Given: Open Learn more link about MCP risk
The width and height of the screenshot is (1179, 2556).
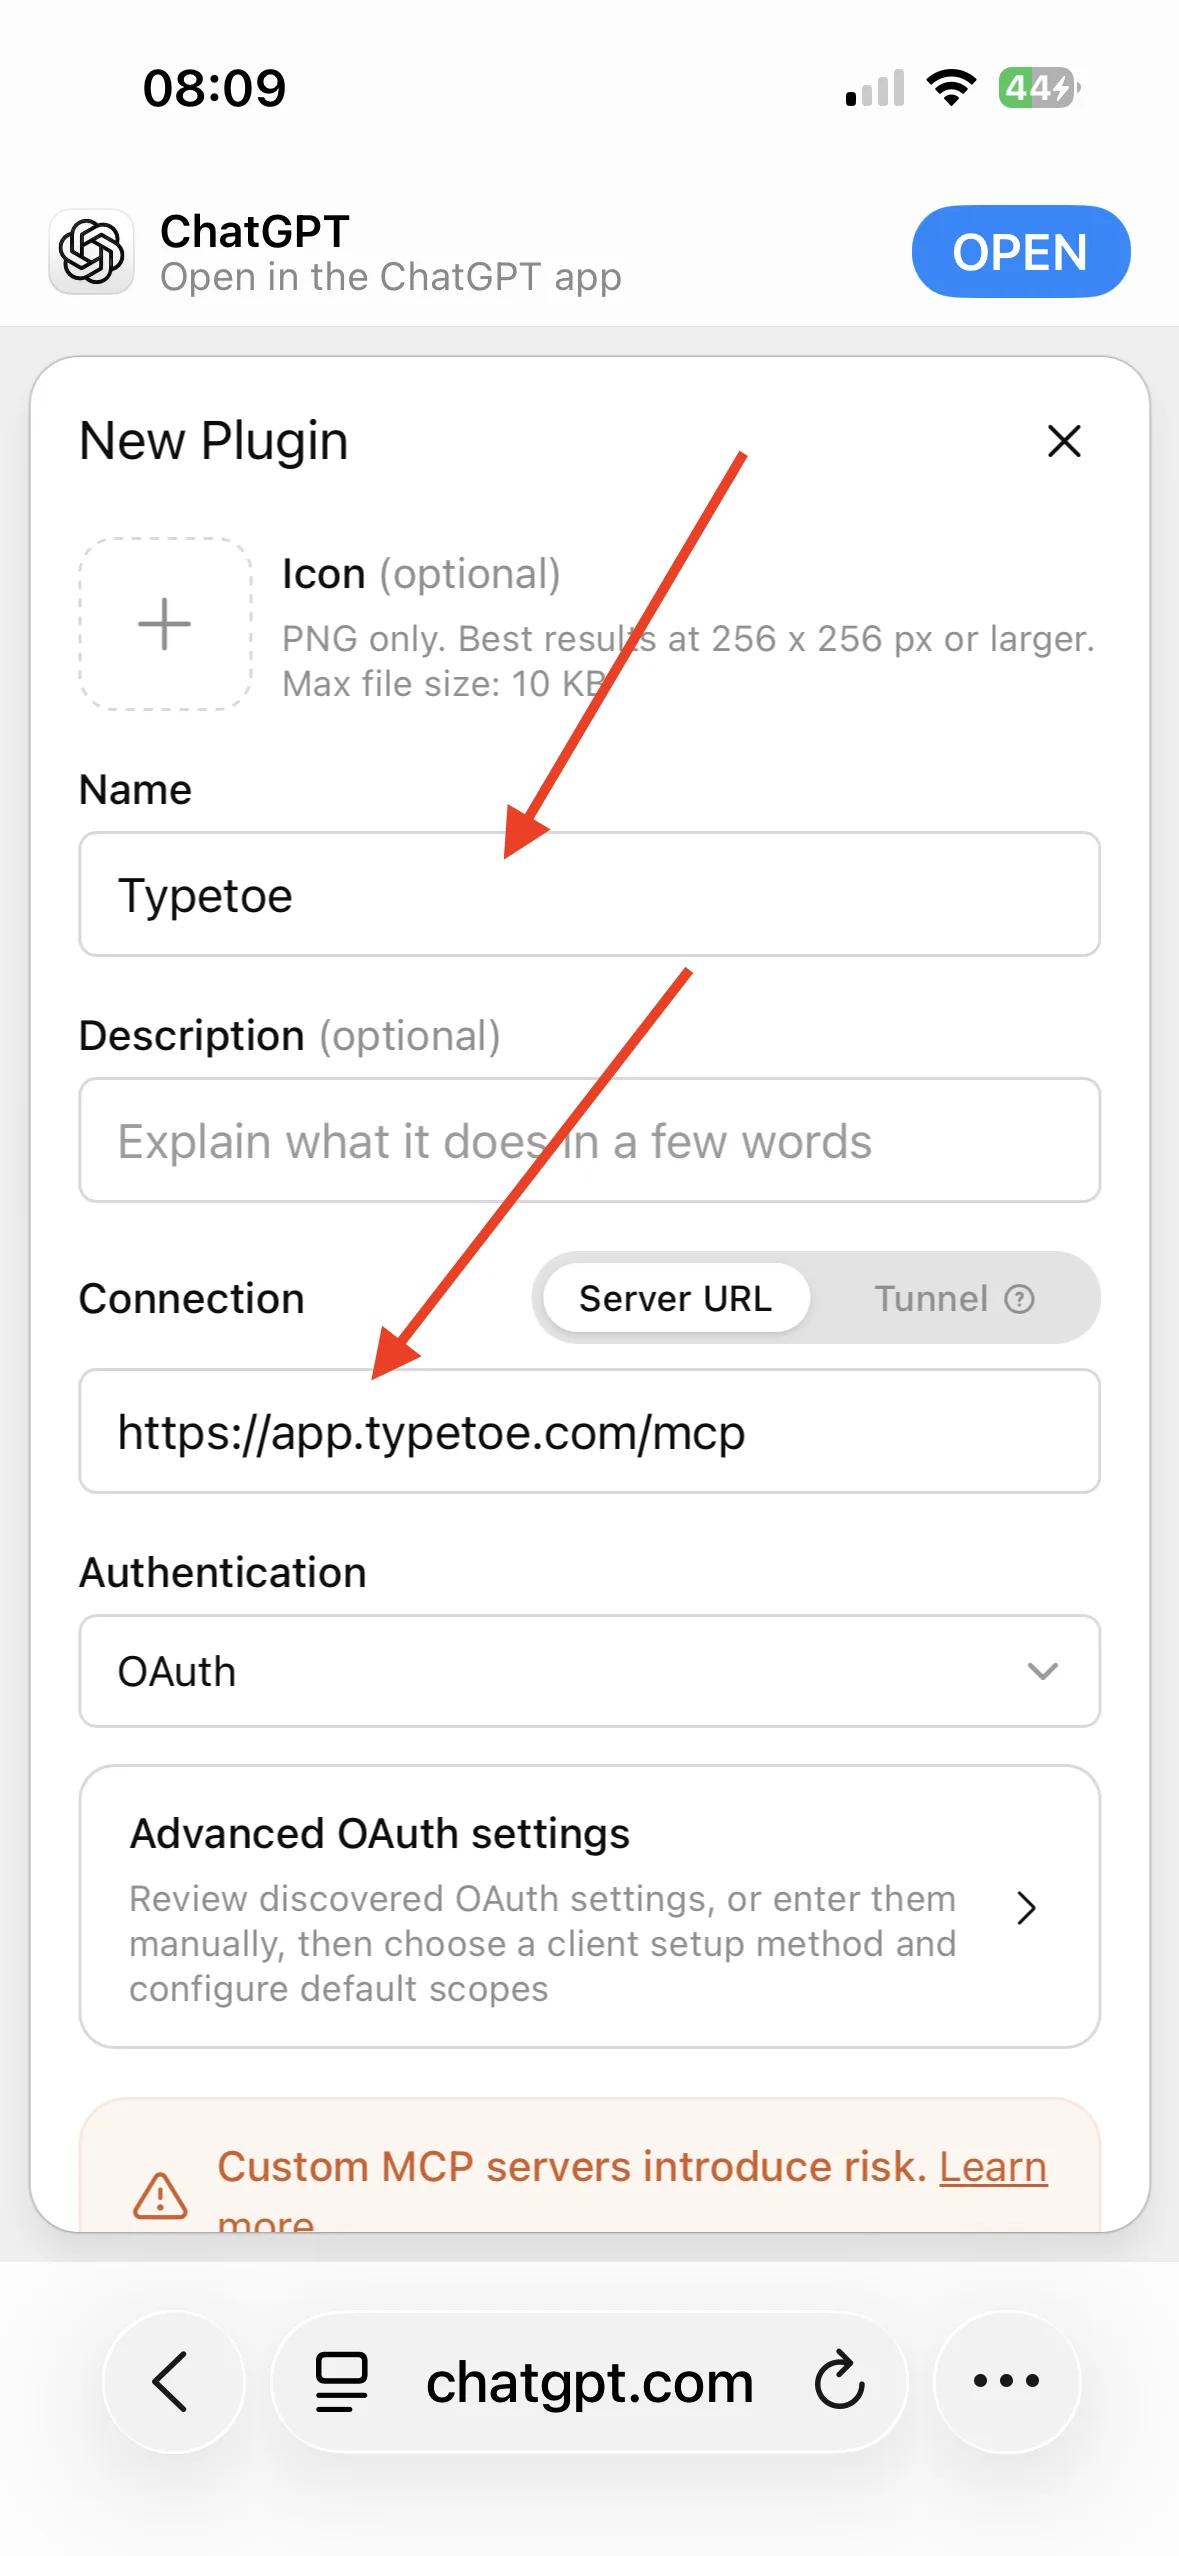Looking at the screenshot, I should click(992, 2167).
